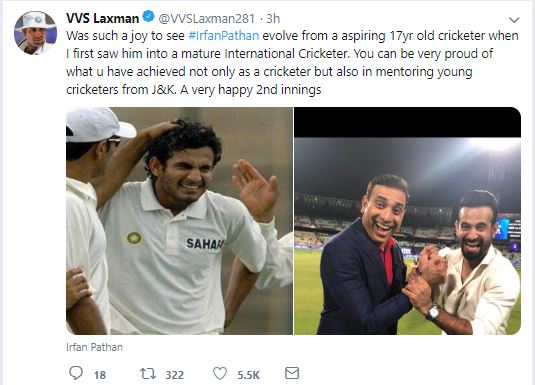Viewport: 535px width, 385px height.
Task: Open the @VVSLaxman281 handle link
Action: pos(207,18)
